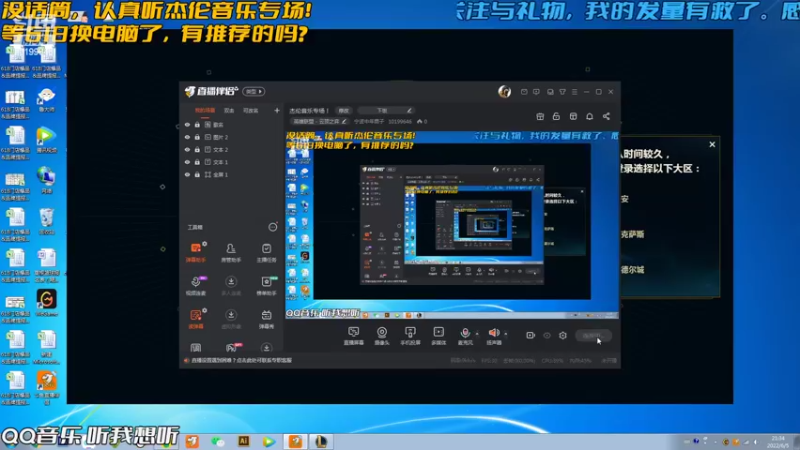This screenshot has height=450, width=800.
Task: Toggle visibility of 图片 2 layer
Action: click(187, 137)
